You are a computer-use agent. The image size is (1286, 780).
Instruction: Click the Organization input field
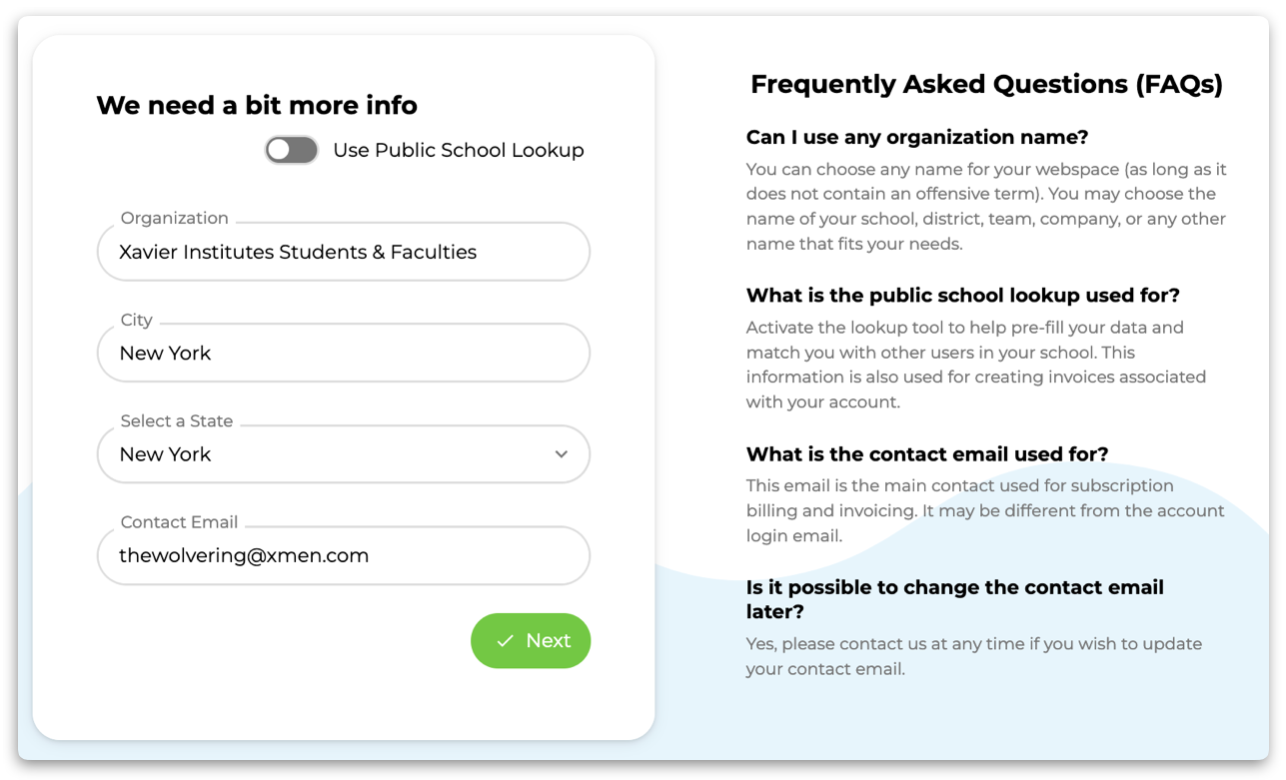[343, 252]
